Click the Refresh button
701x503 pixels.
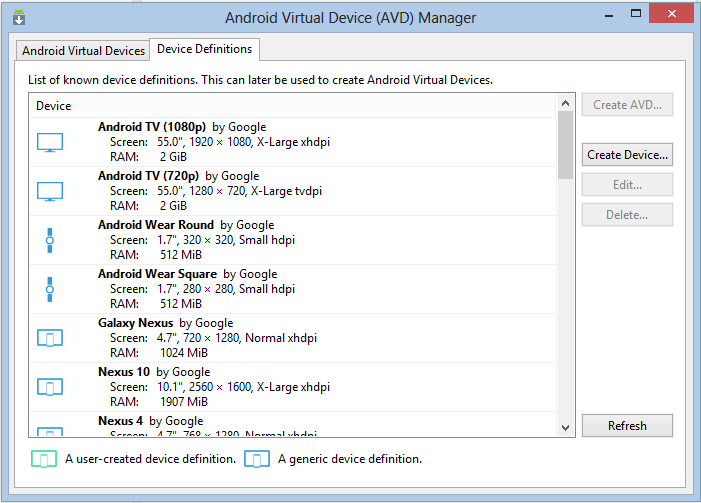pos(627,426)
